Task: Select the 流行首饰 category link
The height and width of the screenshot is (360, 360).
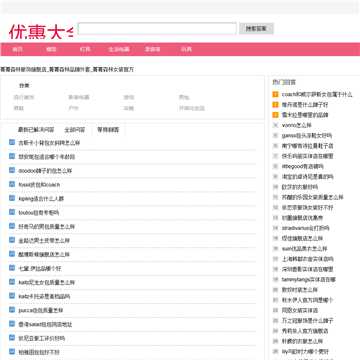Action: point(24,98)
